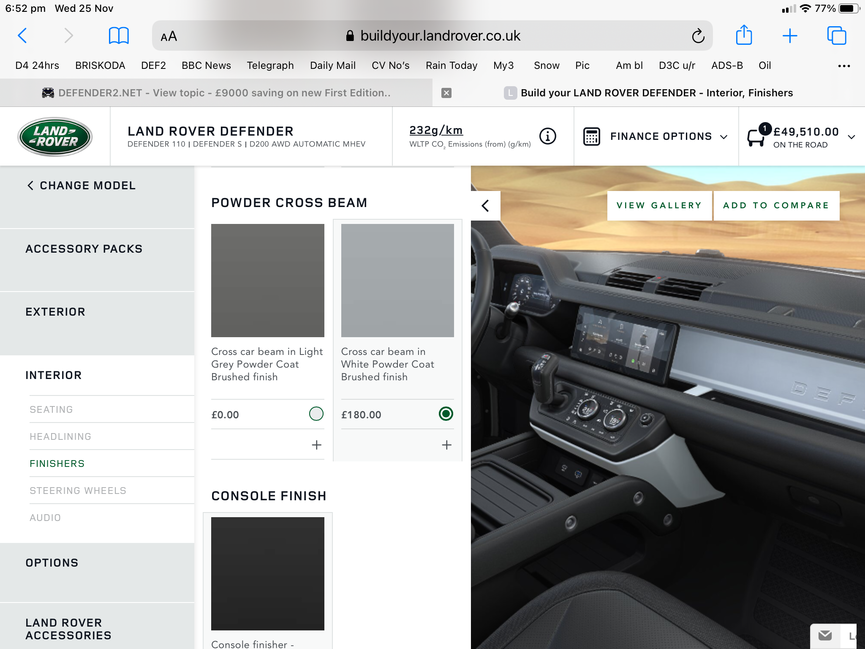The image size is (865, 649).
Task: Open the DEF2 bookmark
Action: pyautogui.click(x=153, y=66)
